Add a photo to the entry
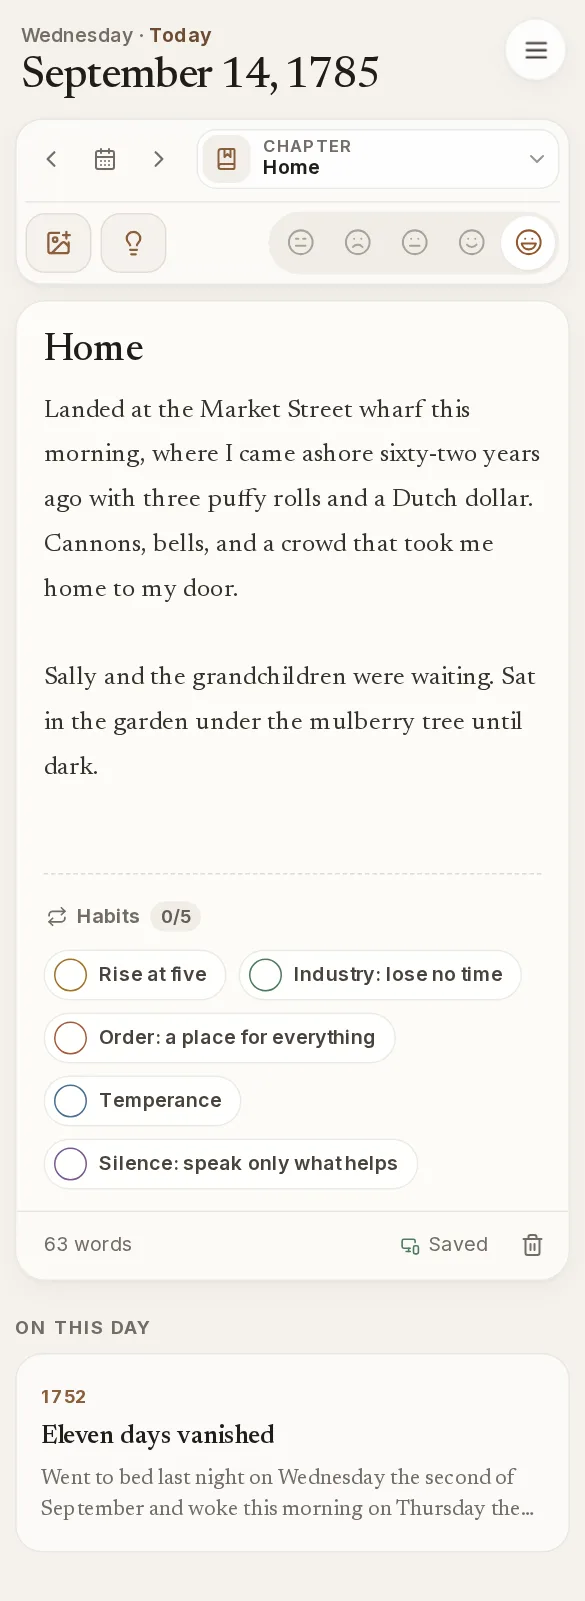Viewport: 585px width, 1601px height. click(x=59, y=243)
